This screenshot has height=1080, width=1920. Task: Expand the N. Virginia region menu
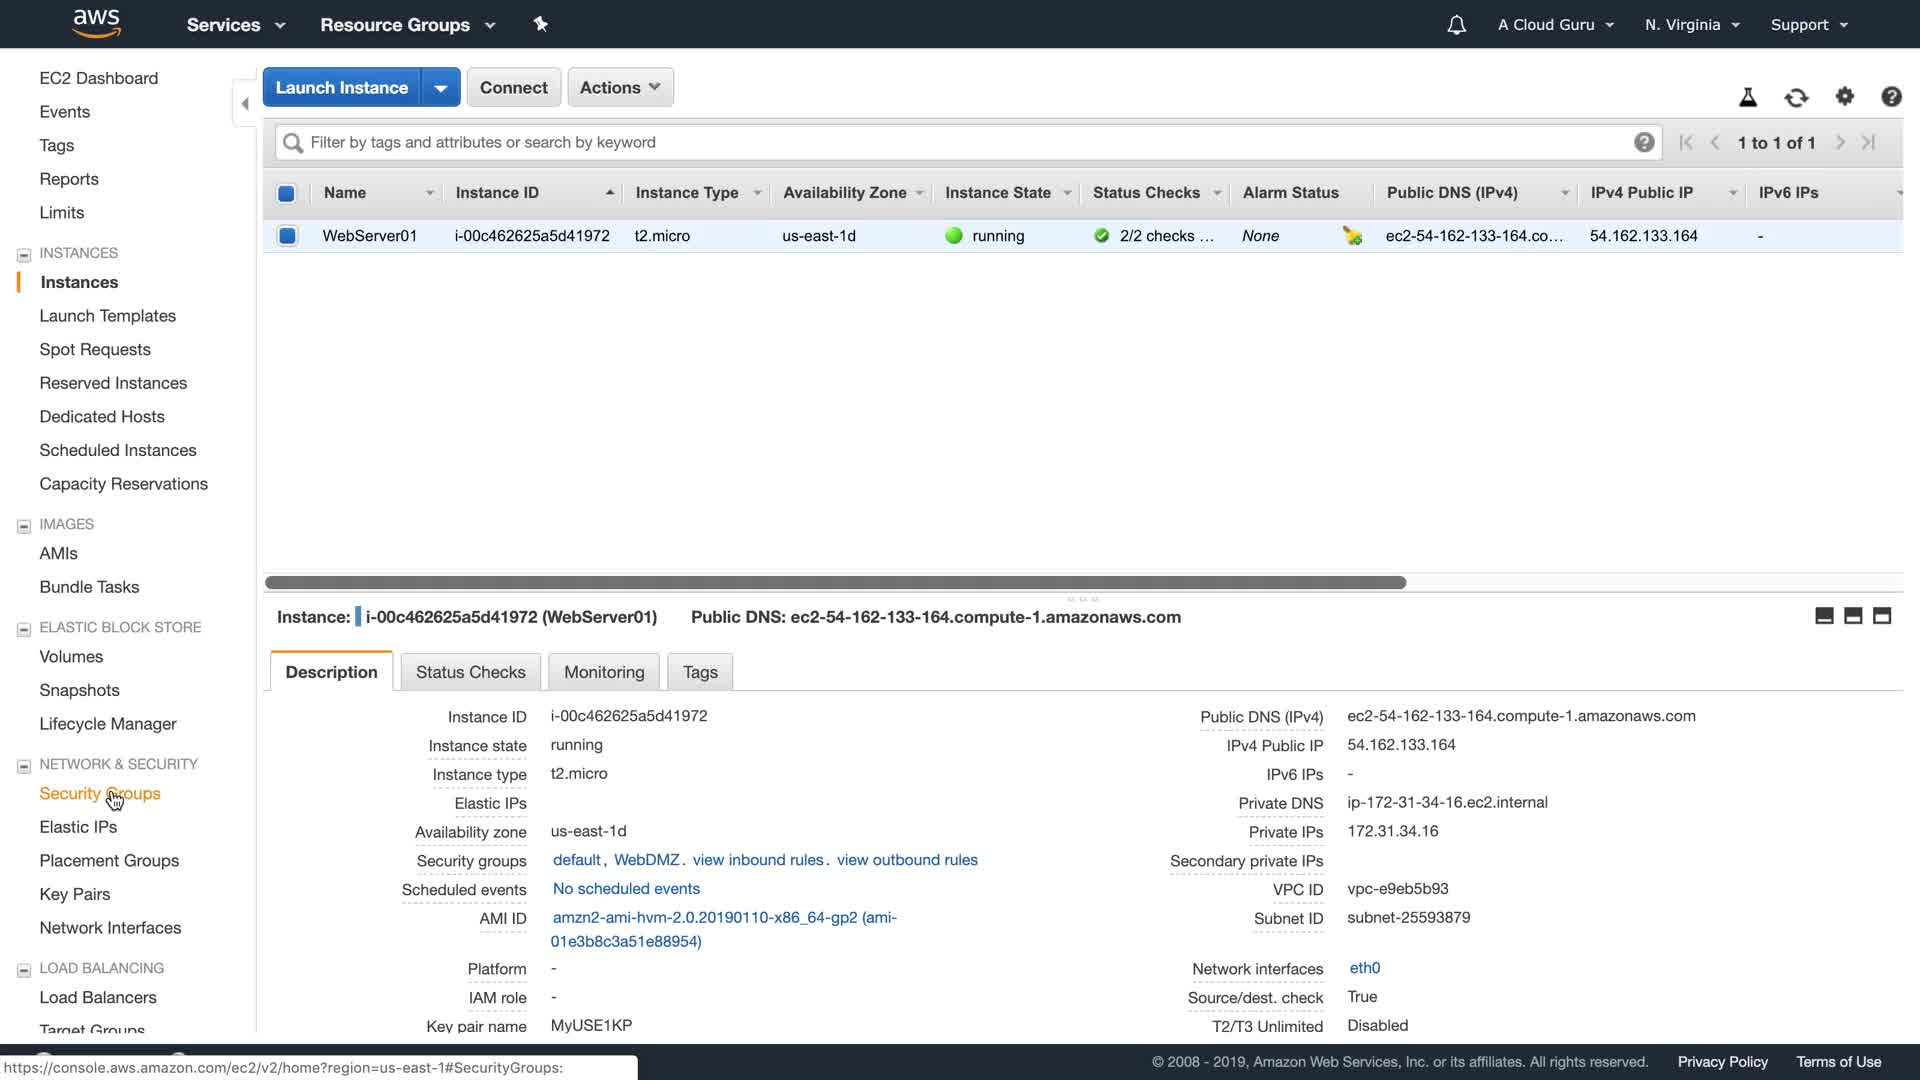click(1692, 25)
